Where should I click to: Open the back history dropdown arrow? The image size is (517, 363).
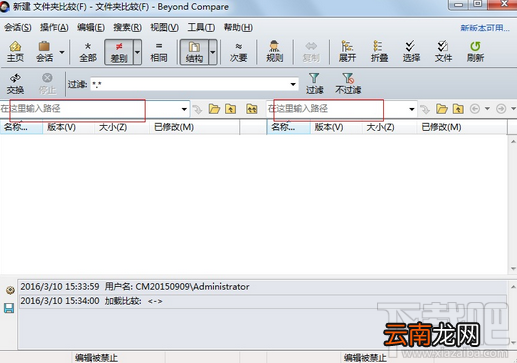coord(487,109)
